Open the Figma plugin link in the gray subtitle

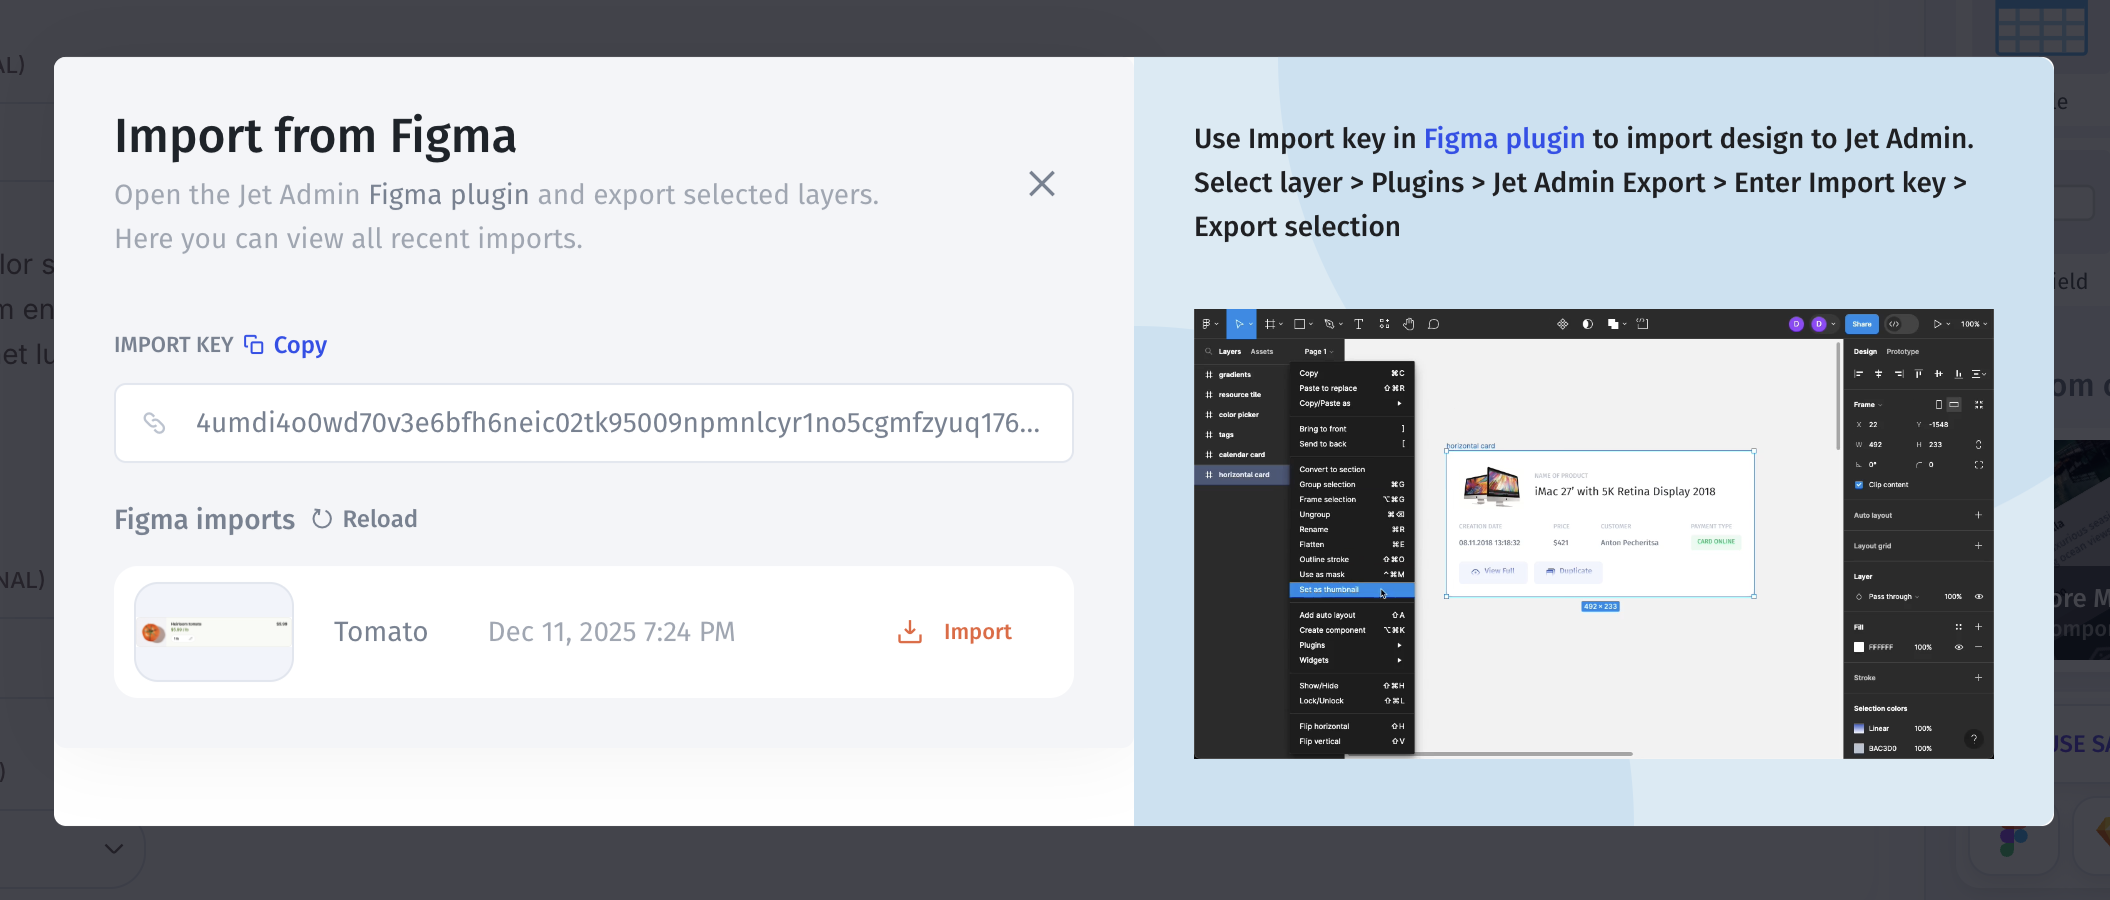(x=448, y=194)
